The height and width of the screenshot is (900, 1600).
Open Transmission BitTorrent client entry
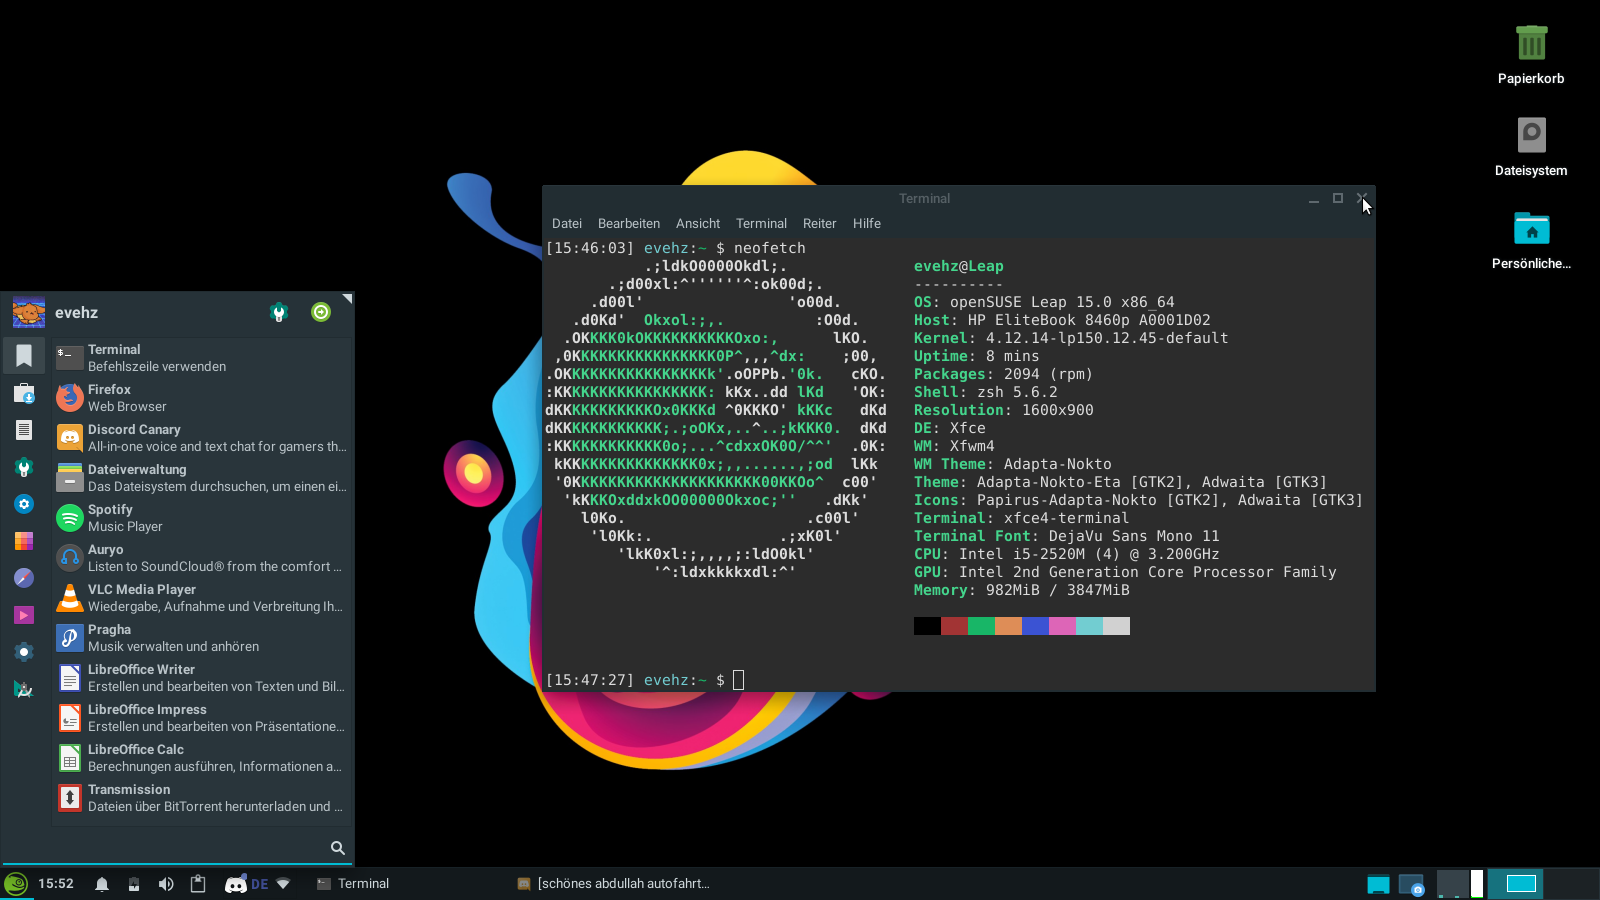[202, 798]
